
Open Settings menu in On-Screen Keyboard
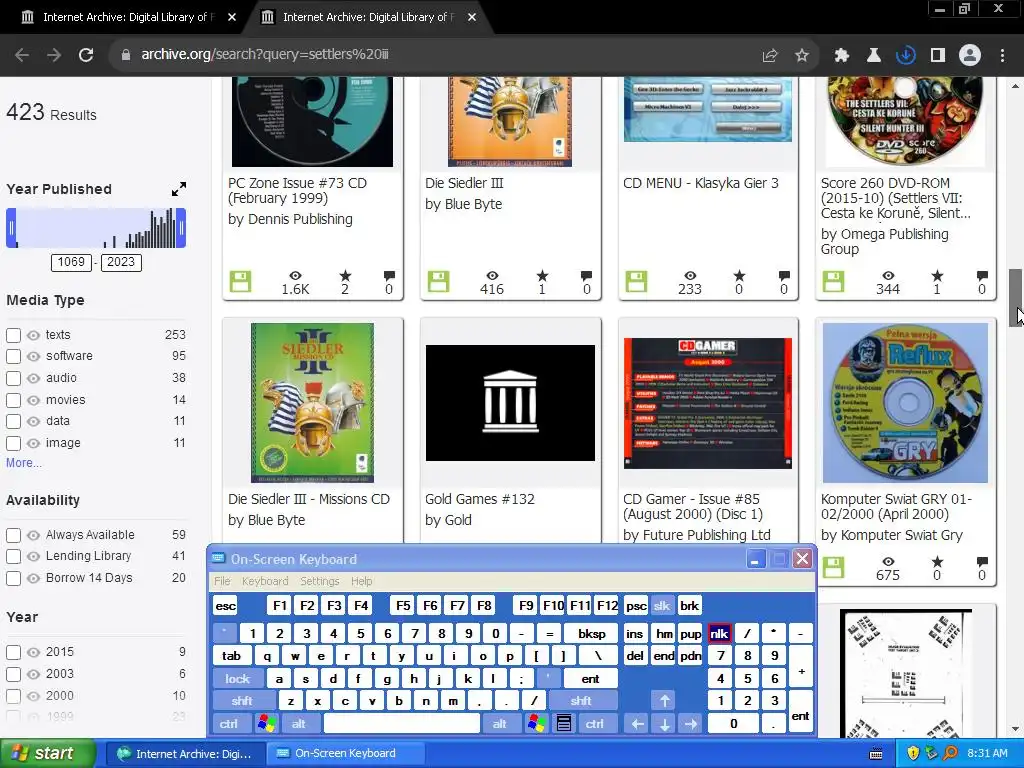(x=319, y=581)
